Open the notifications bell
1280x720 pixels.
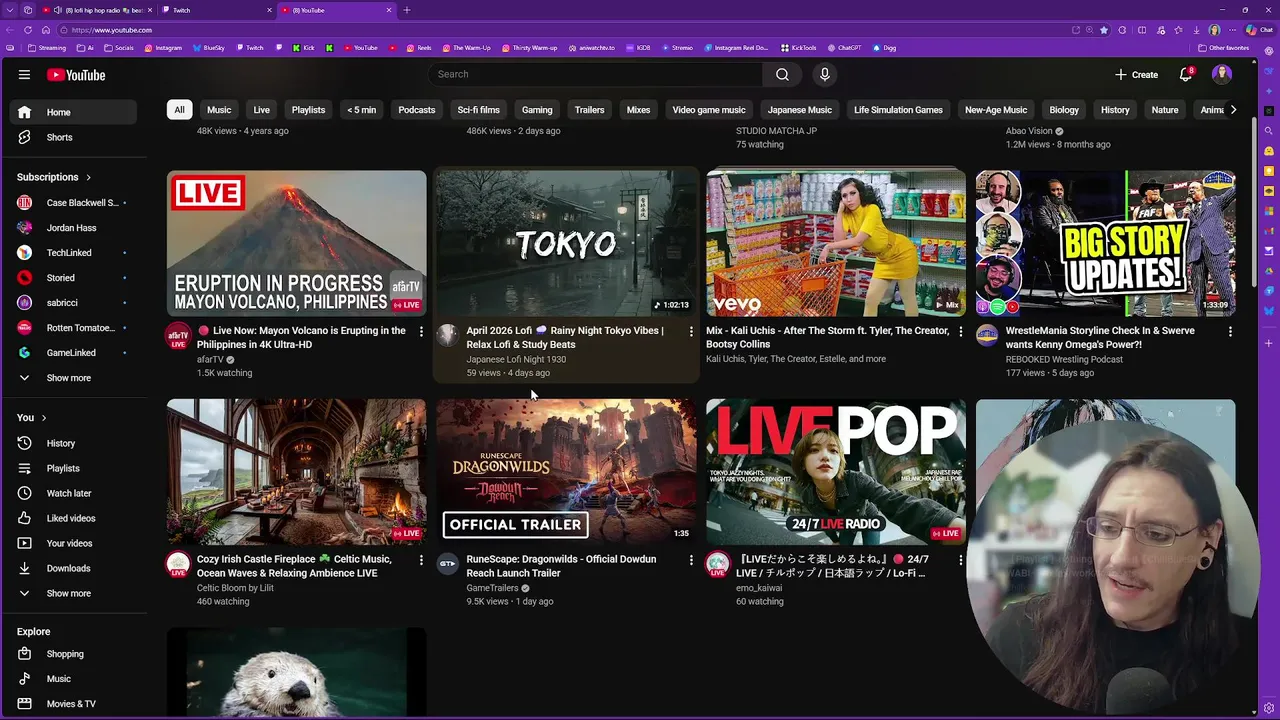click(1185, 74)
